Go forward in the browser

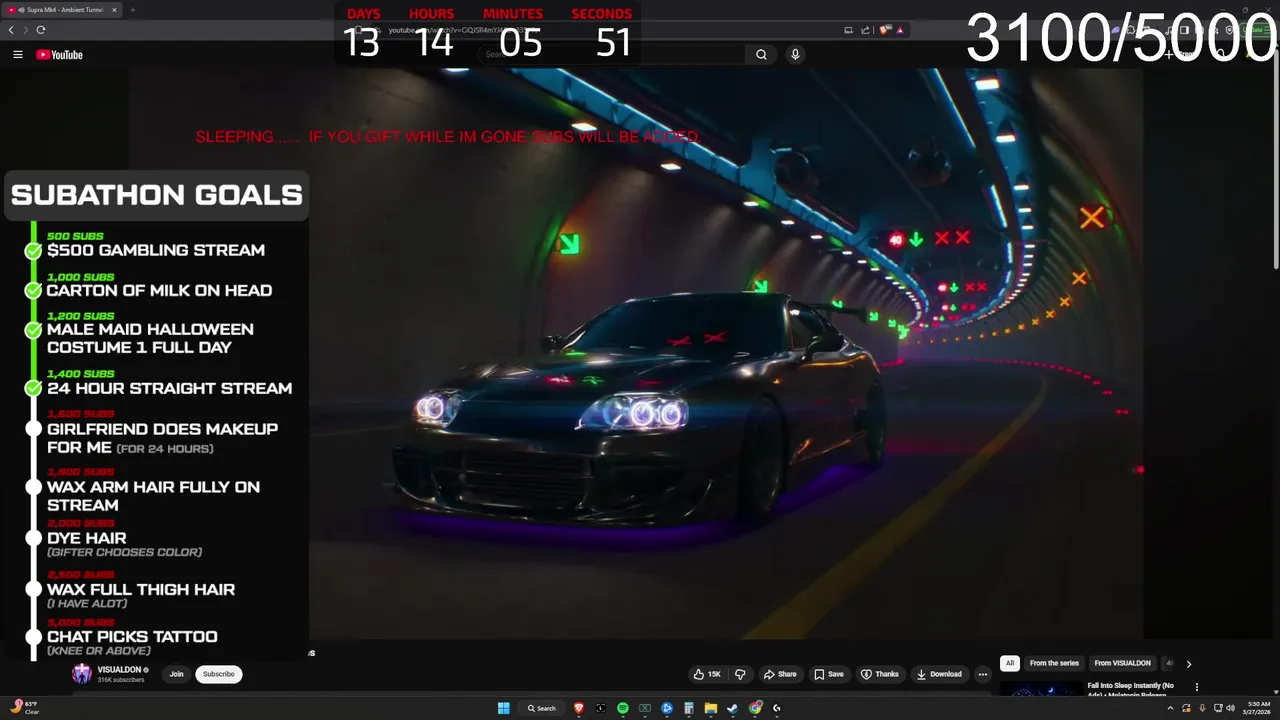point(26,30)
